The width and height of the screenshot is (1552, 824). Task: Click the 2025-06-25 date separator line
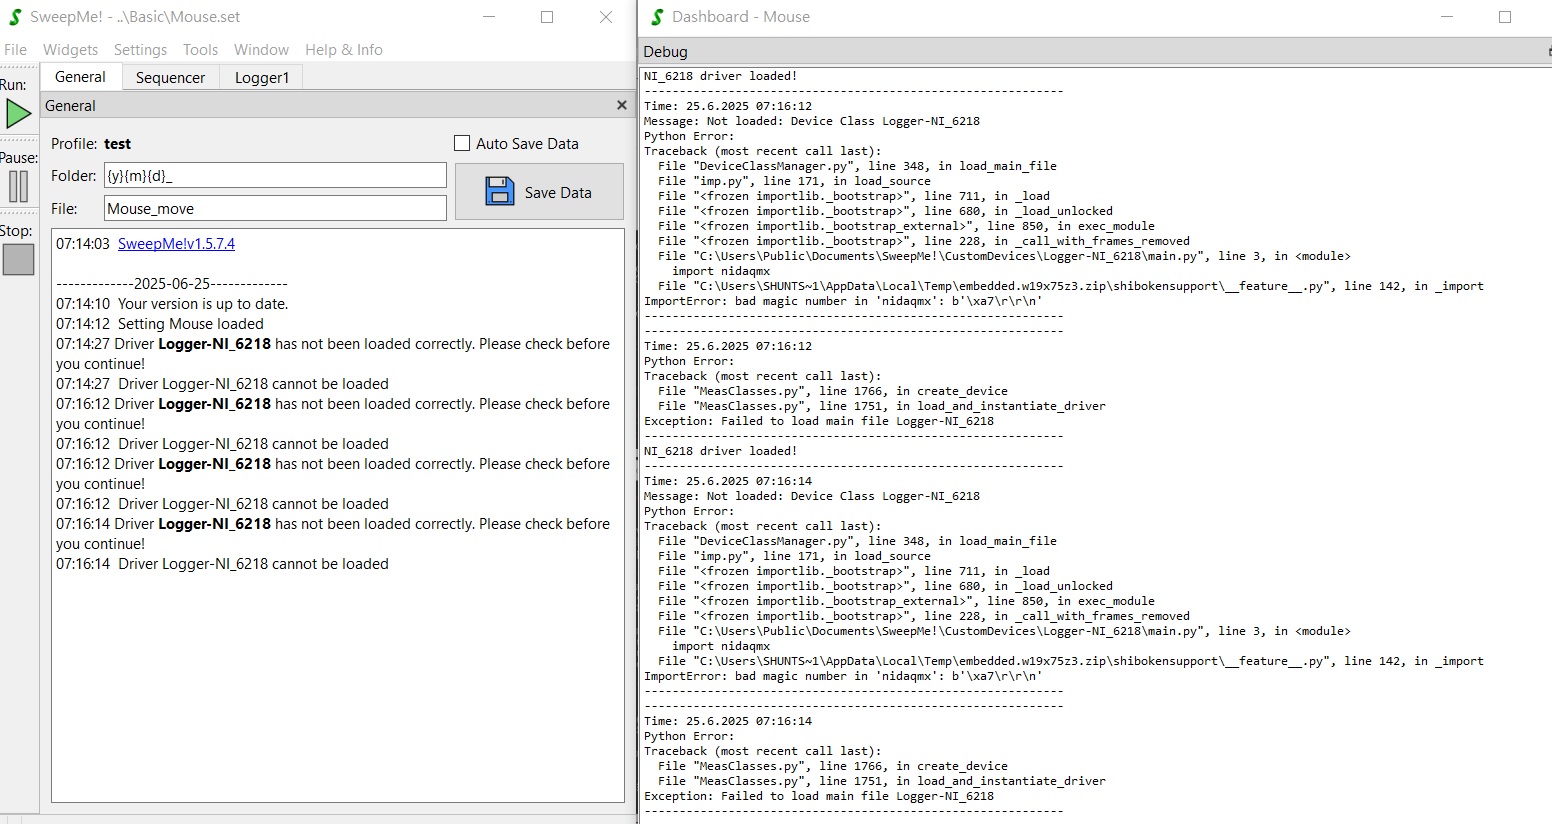coord(172,284)
